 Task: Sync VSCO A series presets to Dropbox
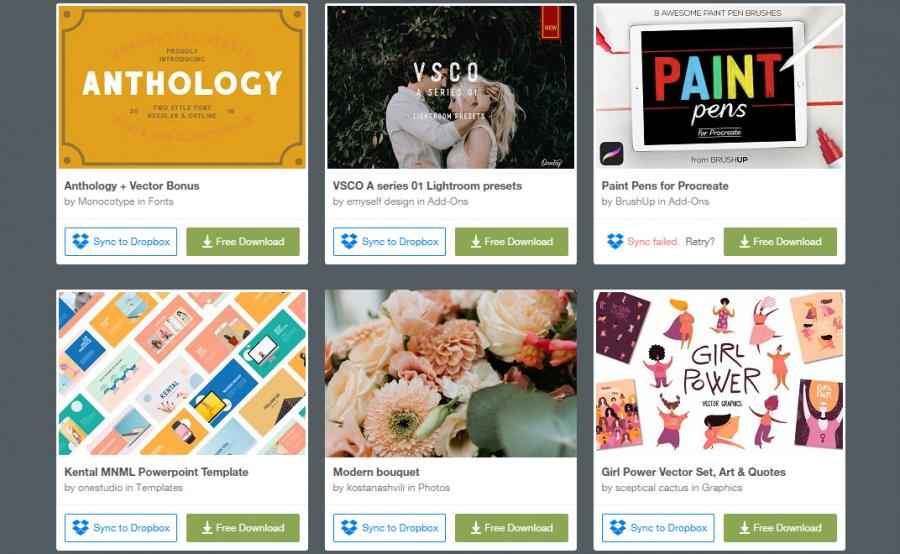pos(389,242)
